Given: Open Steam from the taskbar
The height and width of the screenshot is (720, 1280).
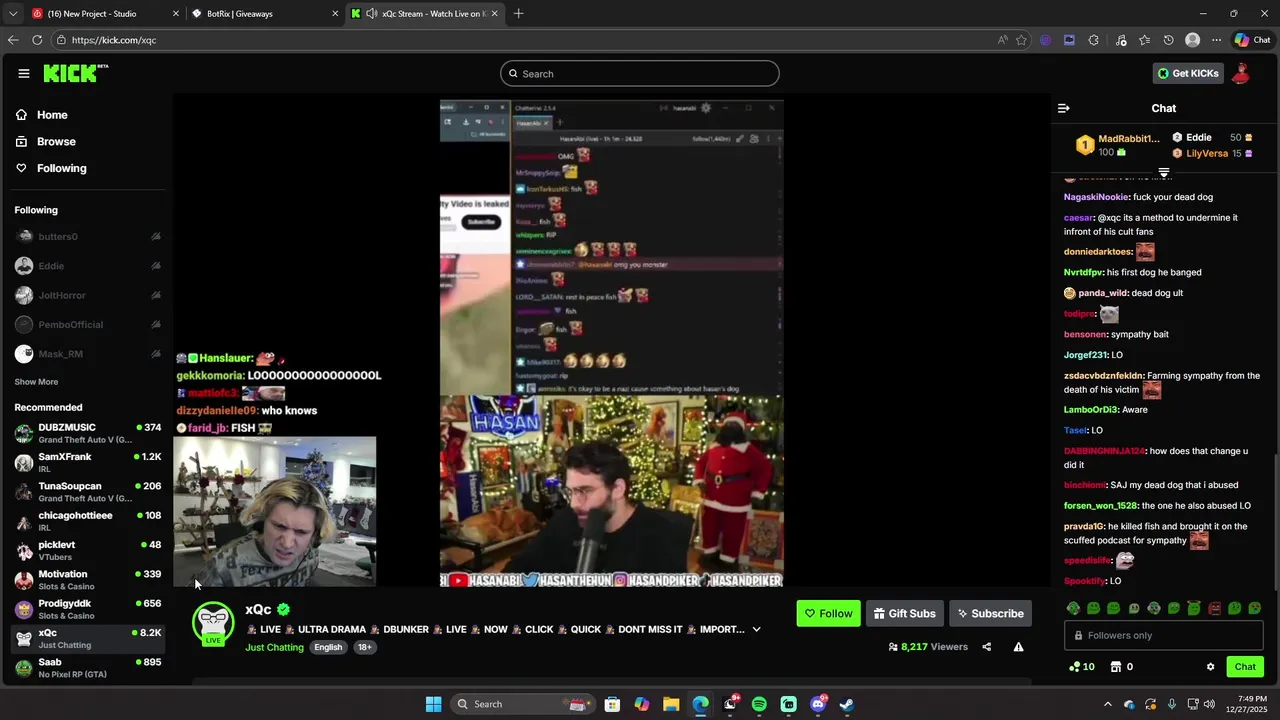Looking at the screenshot, I should 846,704.
